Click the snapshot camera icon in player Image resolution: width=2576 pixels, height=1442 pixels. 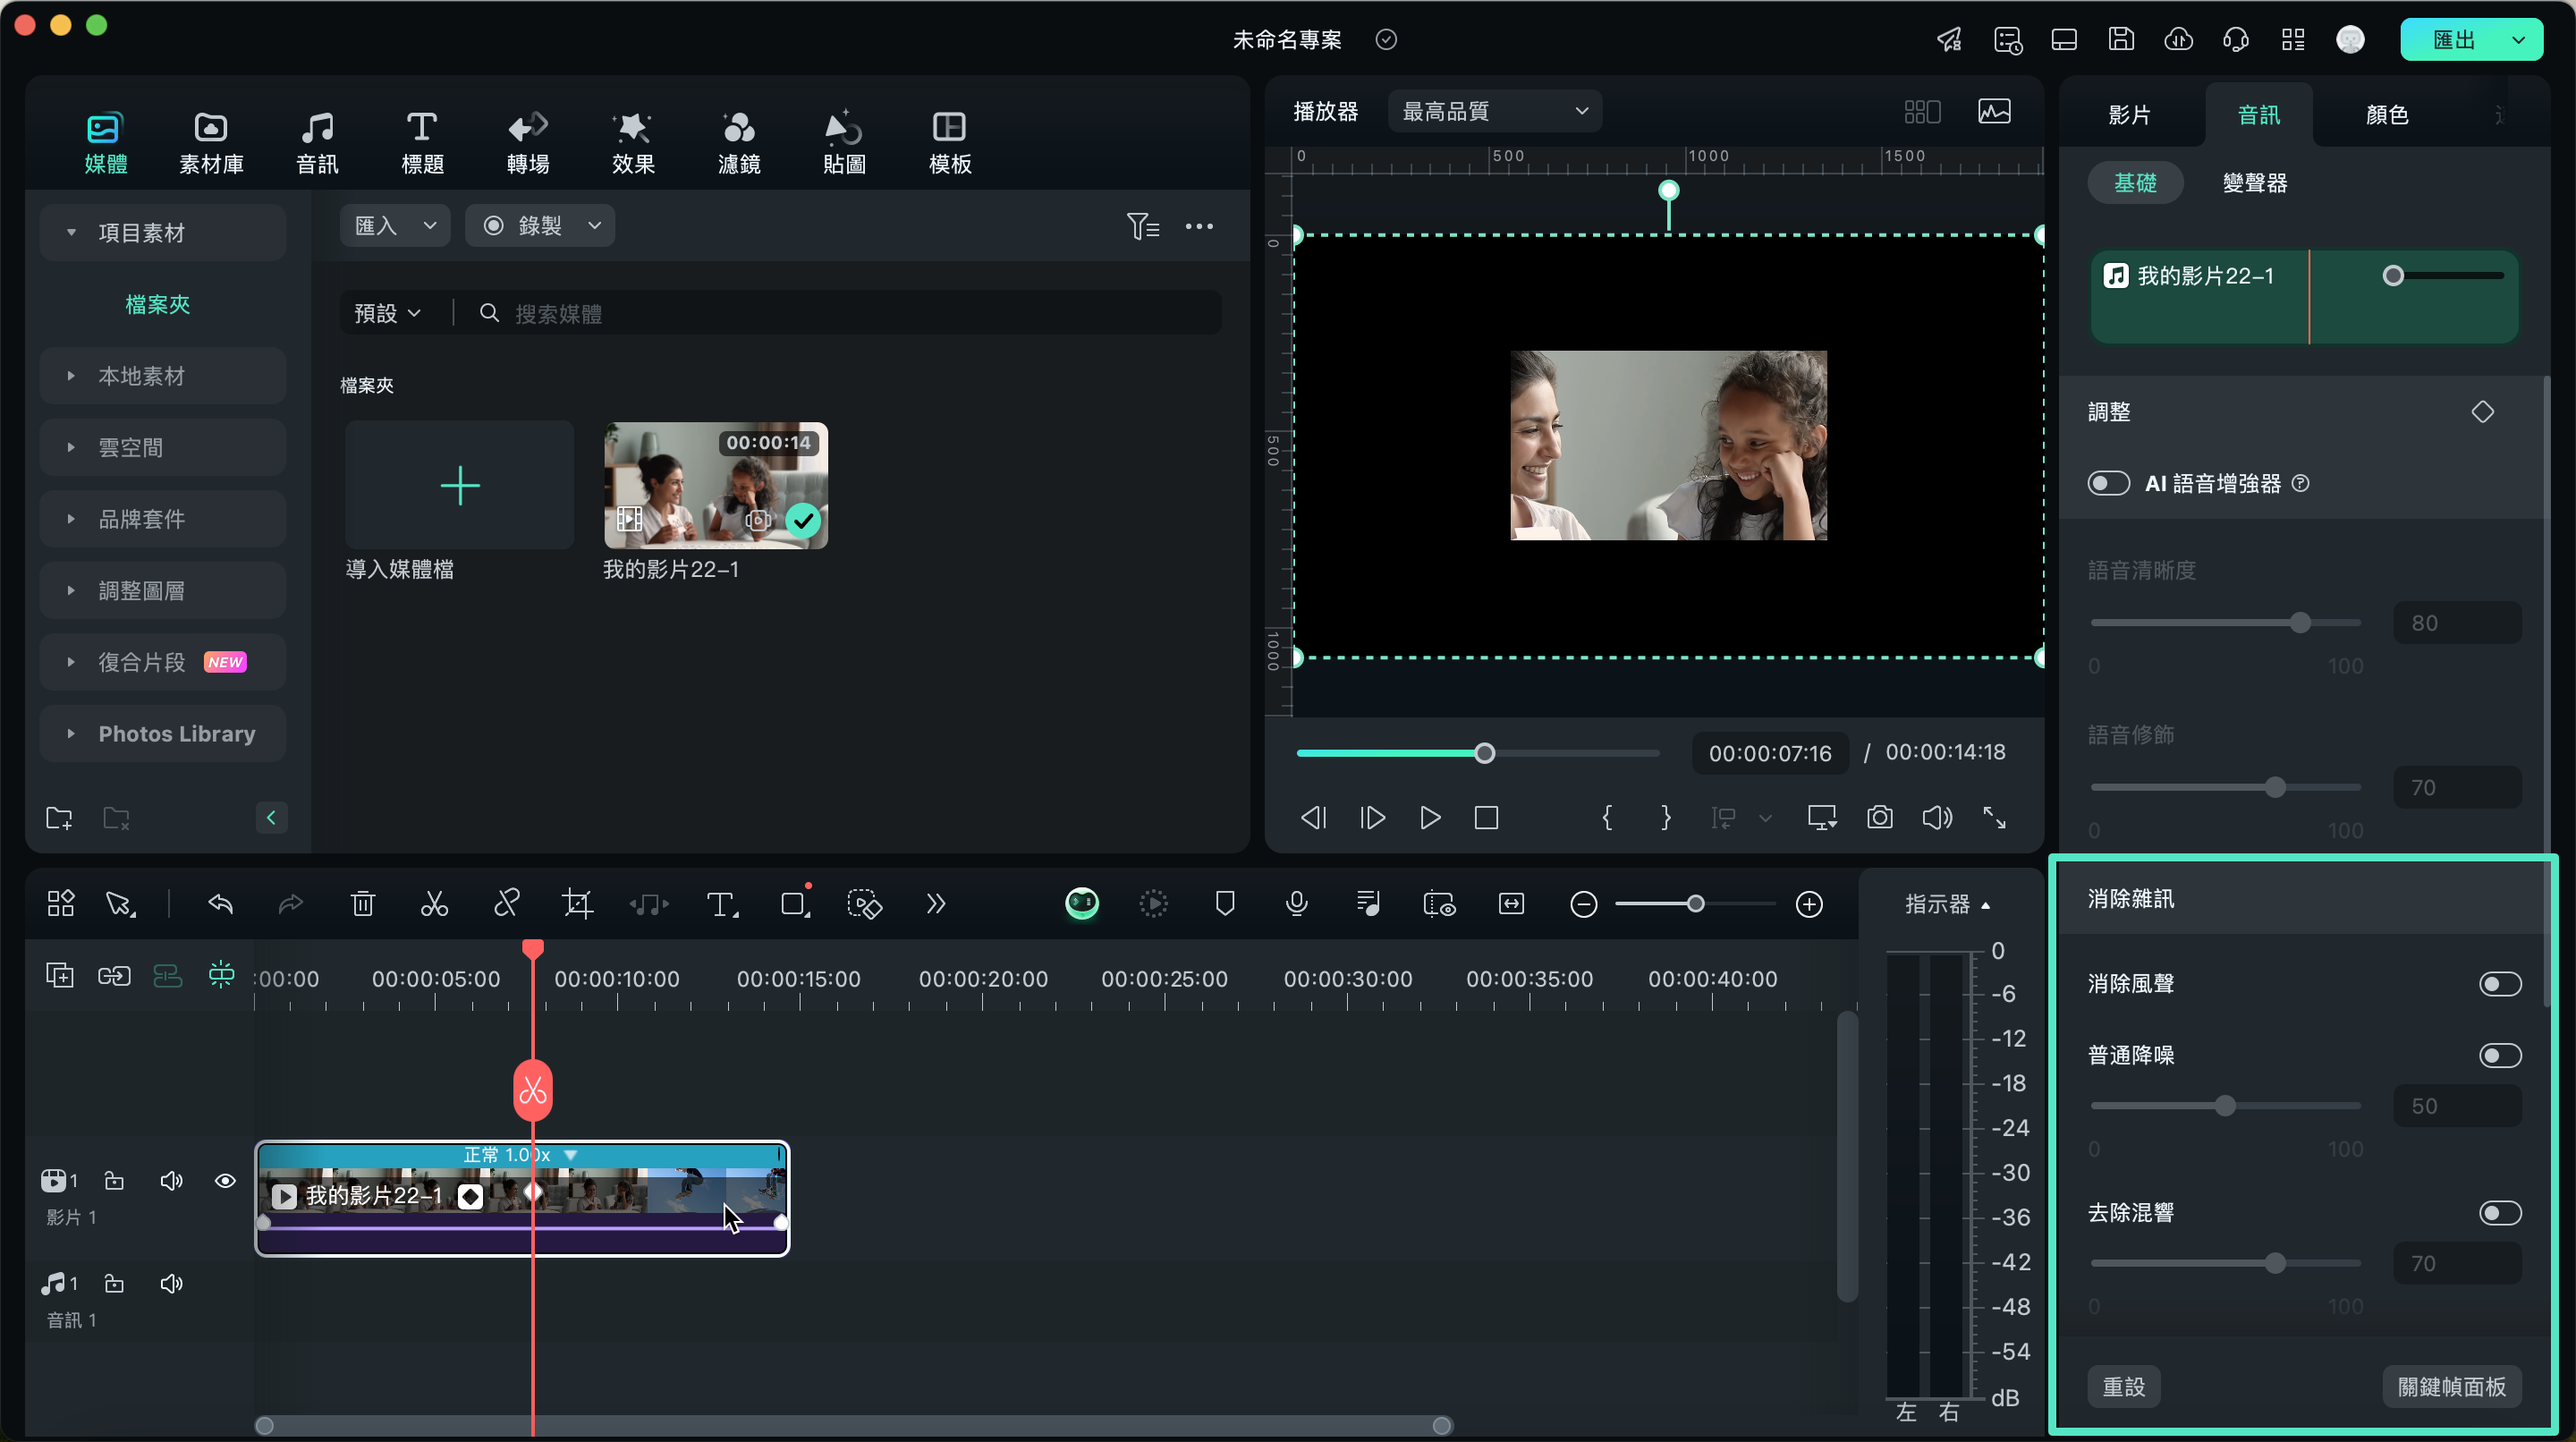point(1879,817)
